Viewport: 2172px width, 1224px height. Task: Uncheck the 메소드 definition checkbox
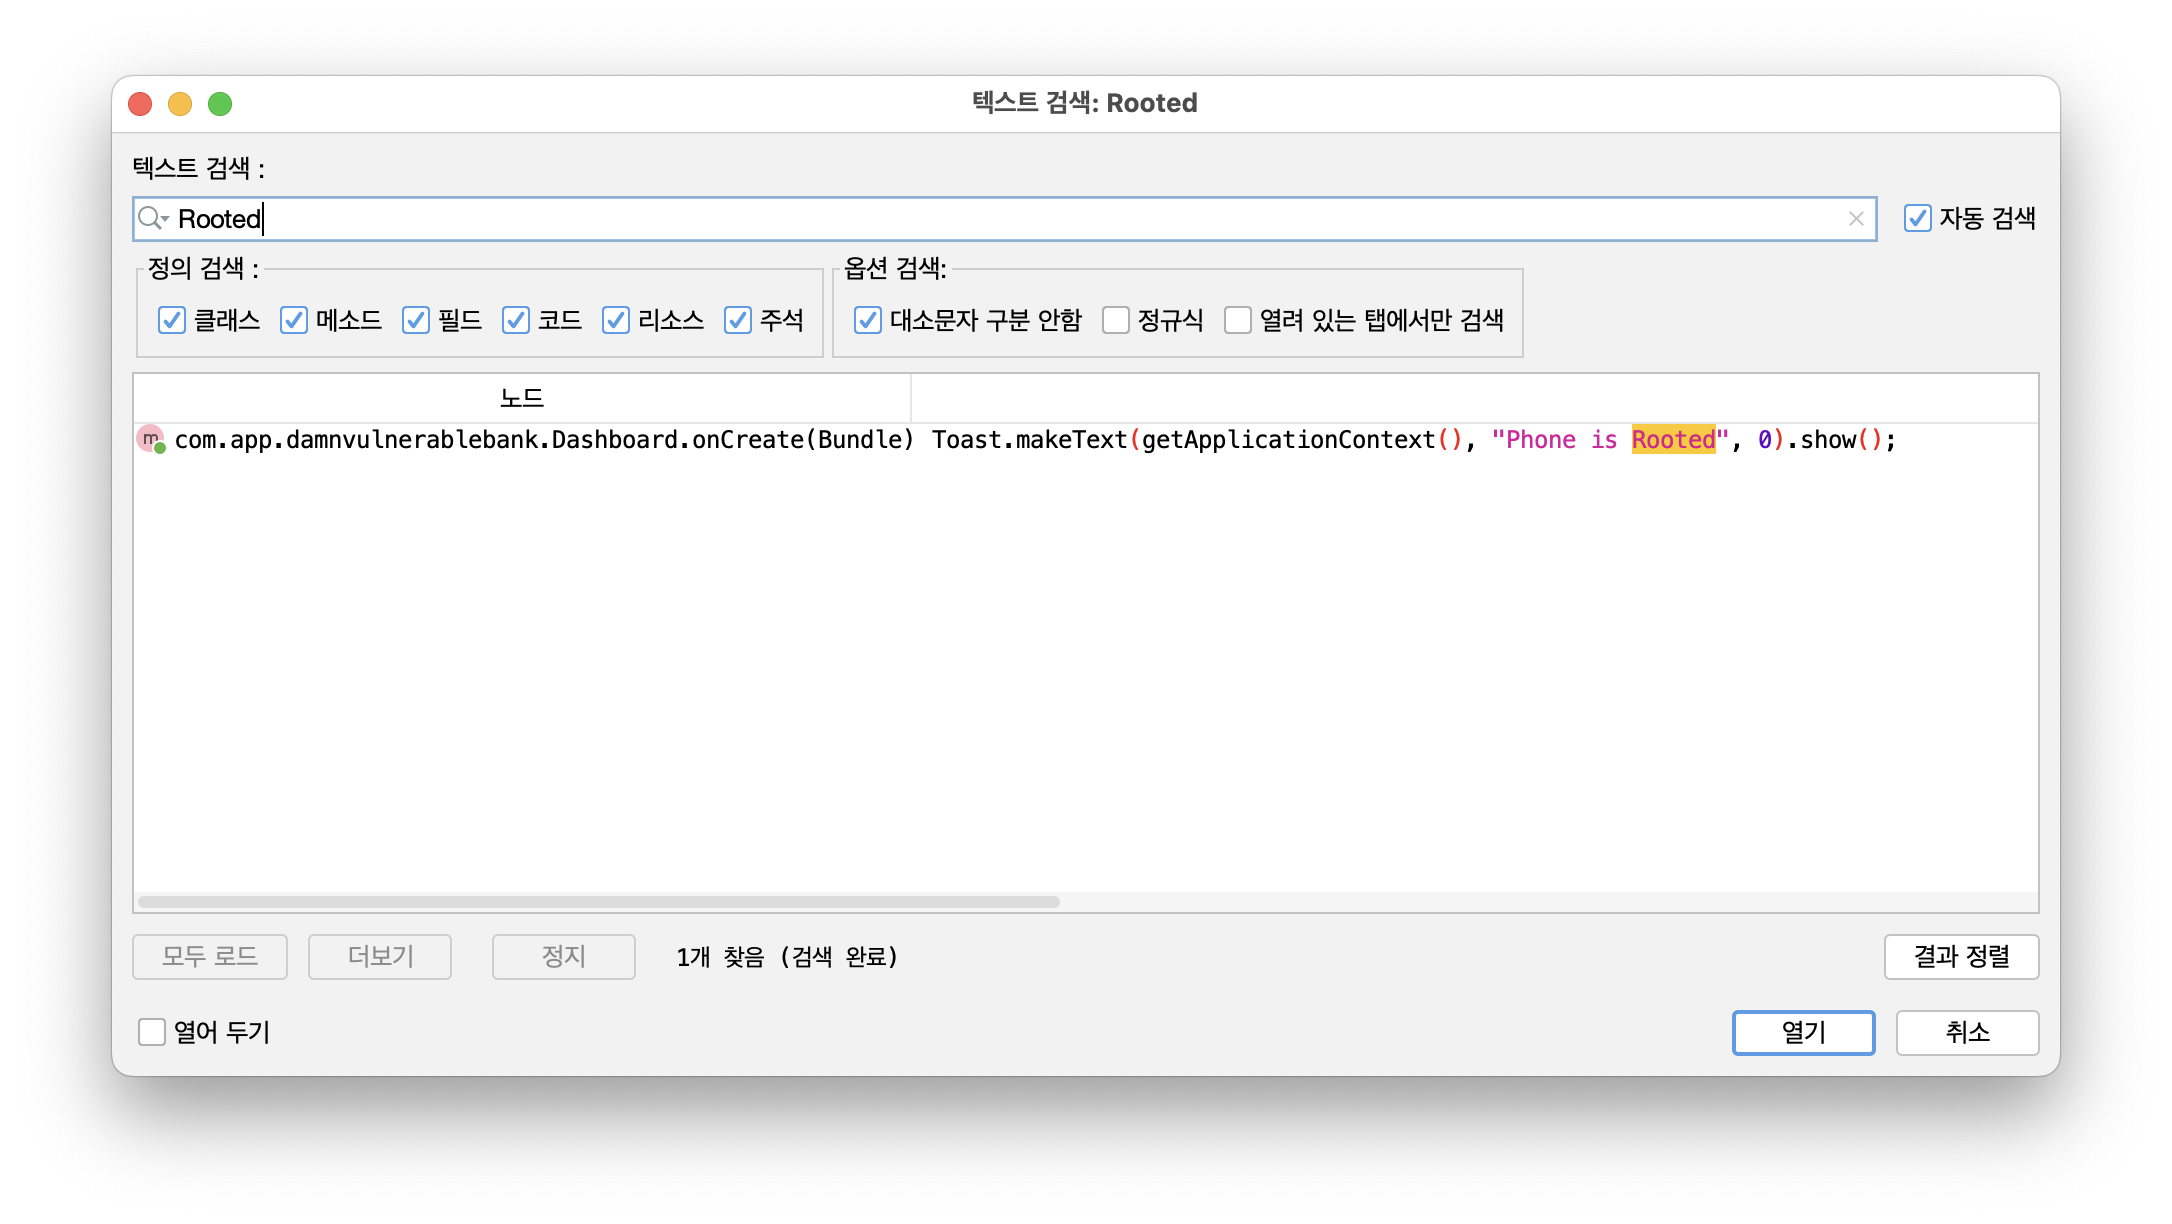[x=294, y=320]
